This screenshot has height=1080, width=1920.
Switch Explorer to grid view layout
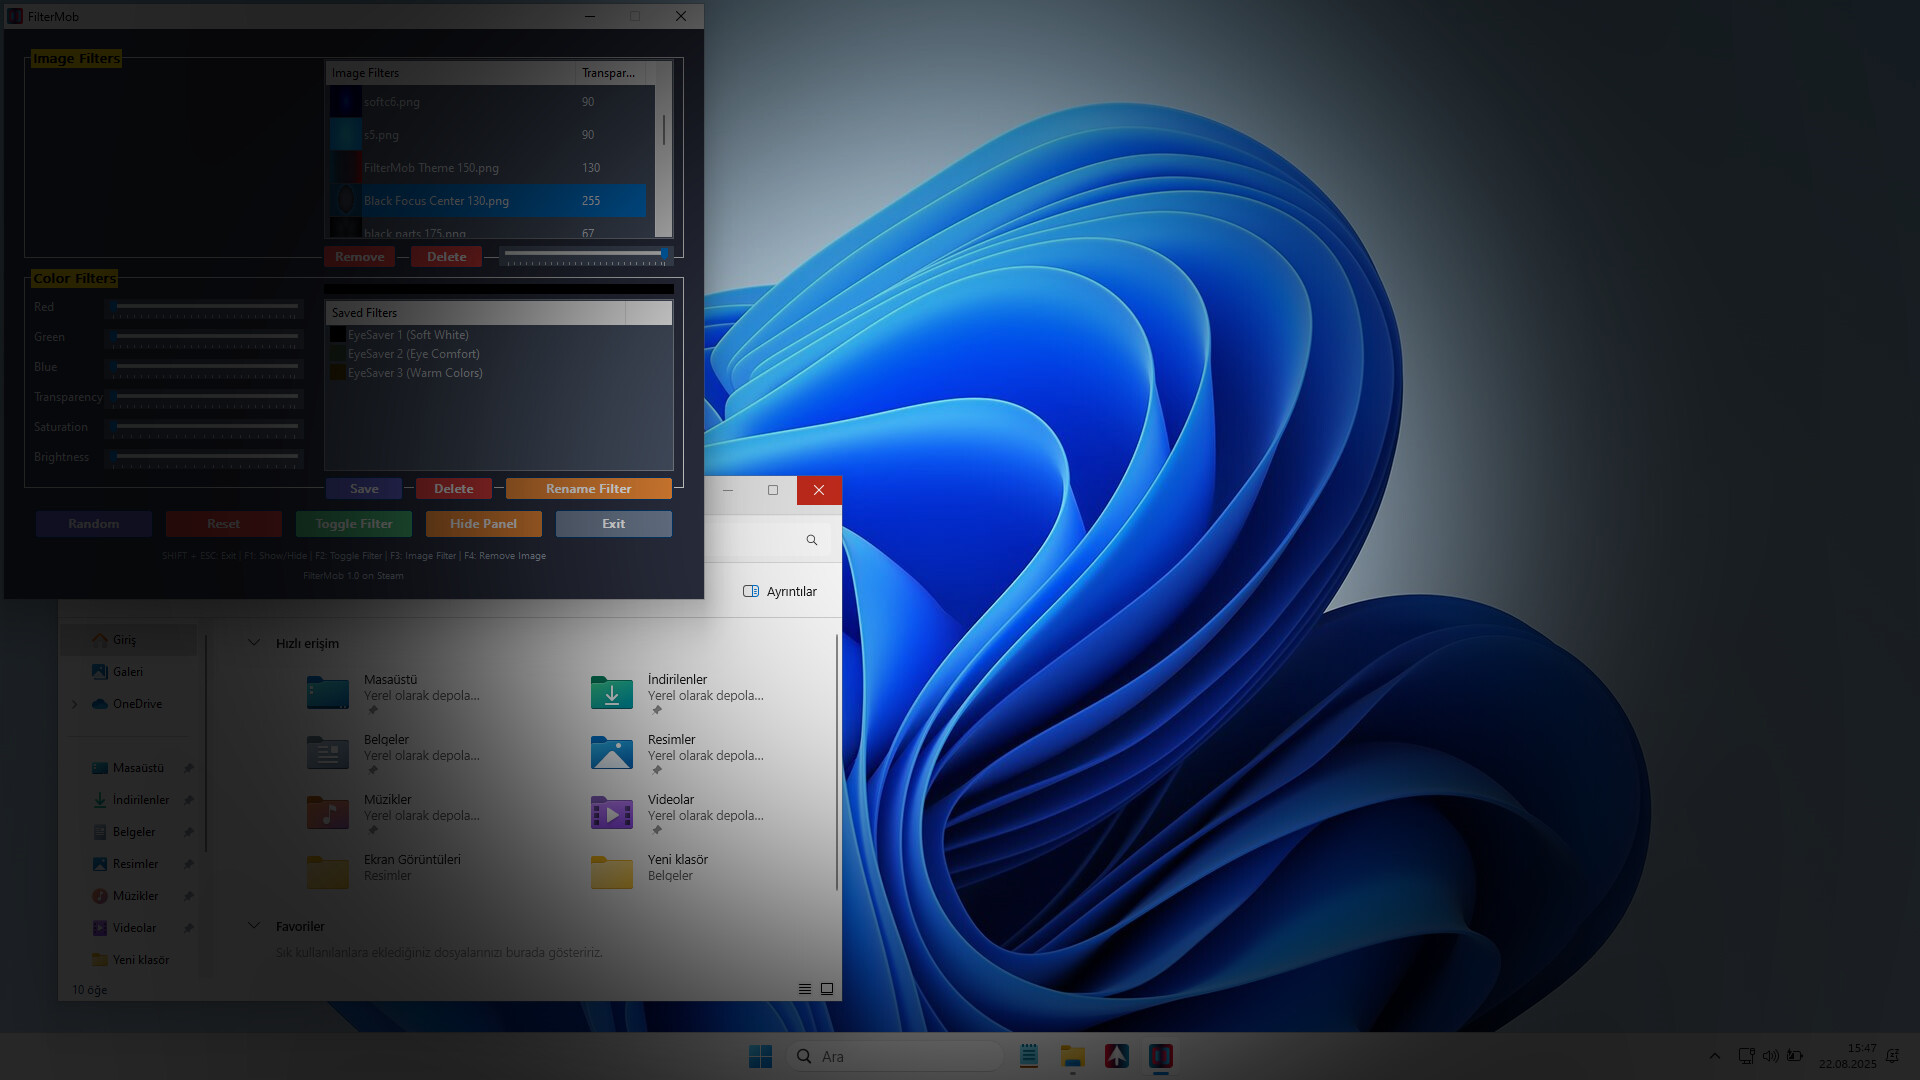click(826, 988)
